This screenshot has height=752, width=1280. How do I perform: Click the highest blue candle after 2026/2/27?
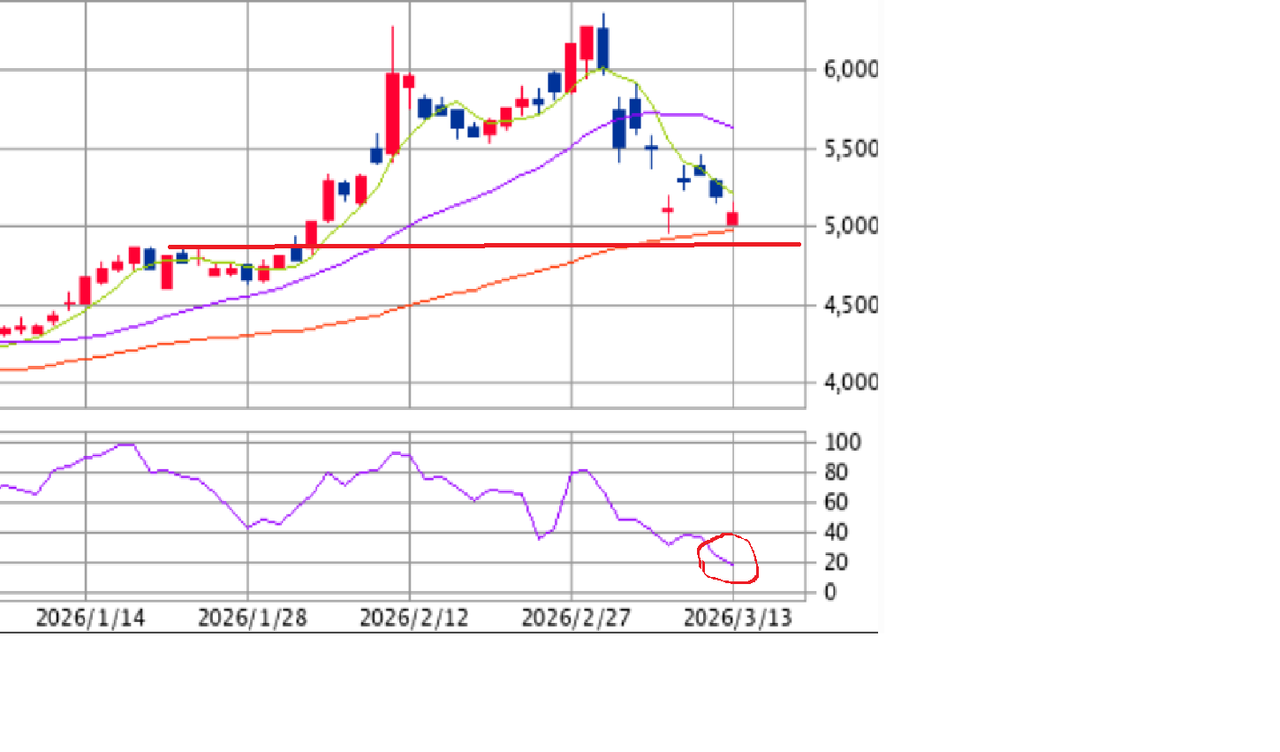[x=603, y=47]
